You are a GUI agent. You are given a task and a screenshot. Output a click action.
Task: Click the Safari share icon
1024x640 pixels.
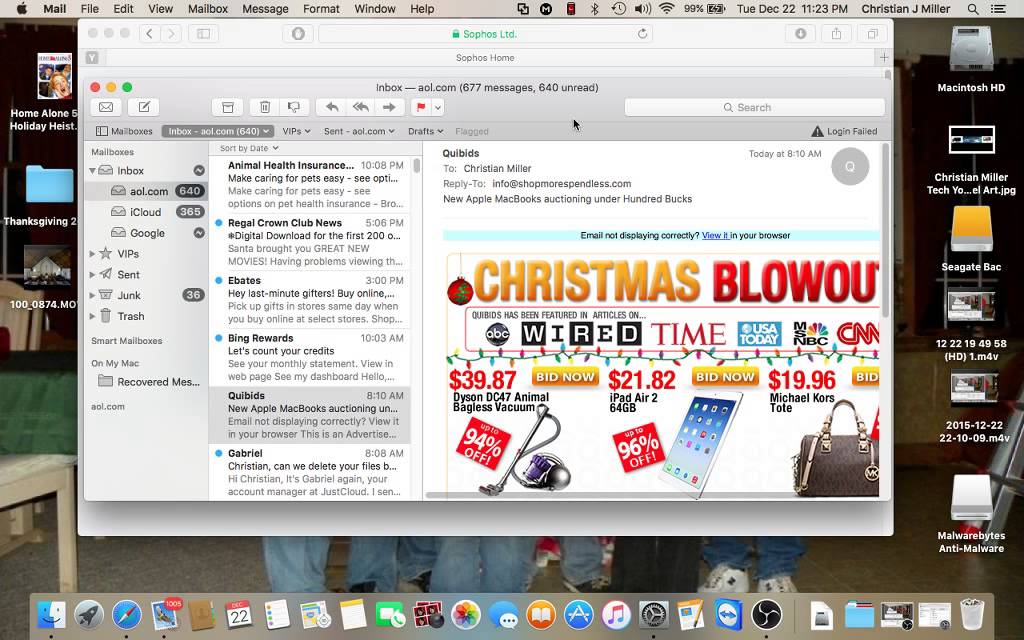837,34
